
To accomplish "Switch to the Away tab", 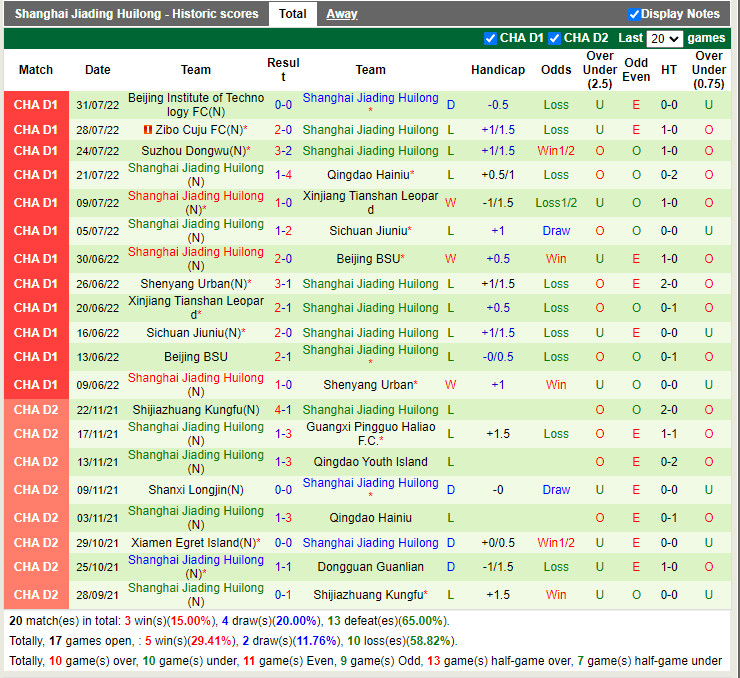I will tap(342, 14).
